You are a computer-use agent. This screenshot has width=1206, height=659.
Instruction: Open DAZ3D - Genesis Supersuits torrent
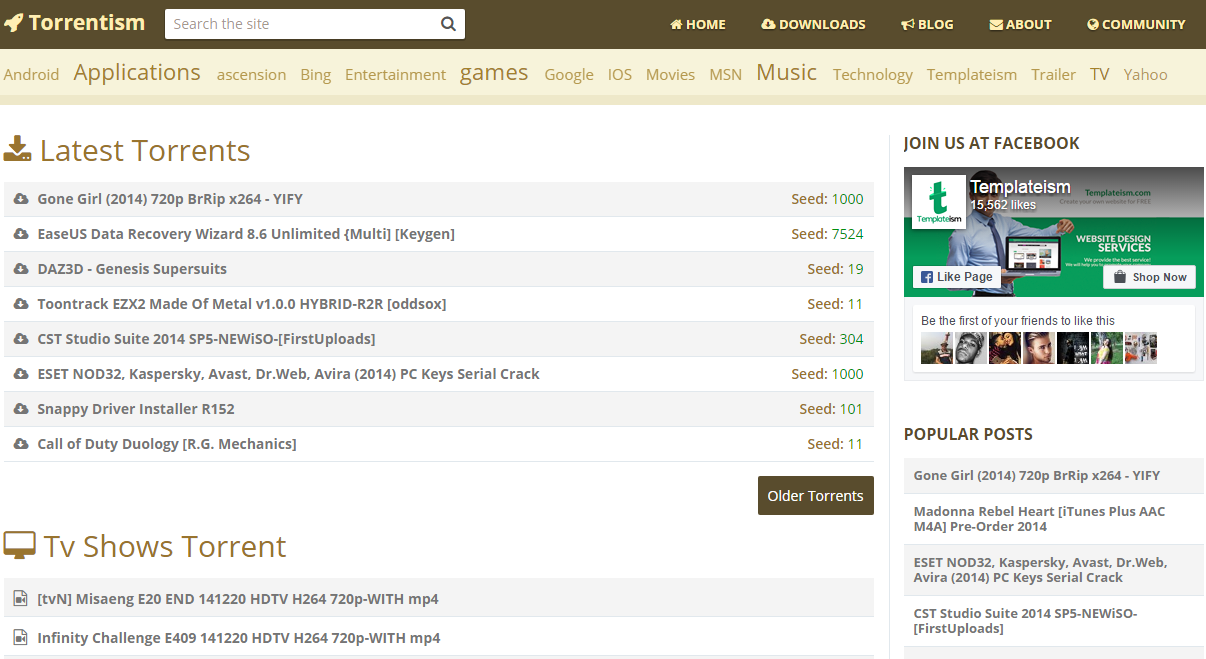tap(132, 269)
